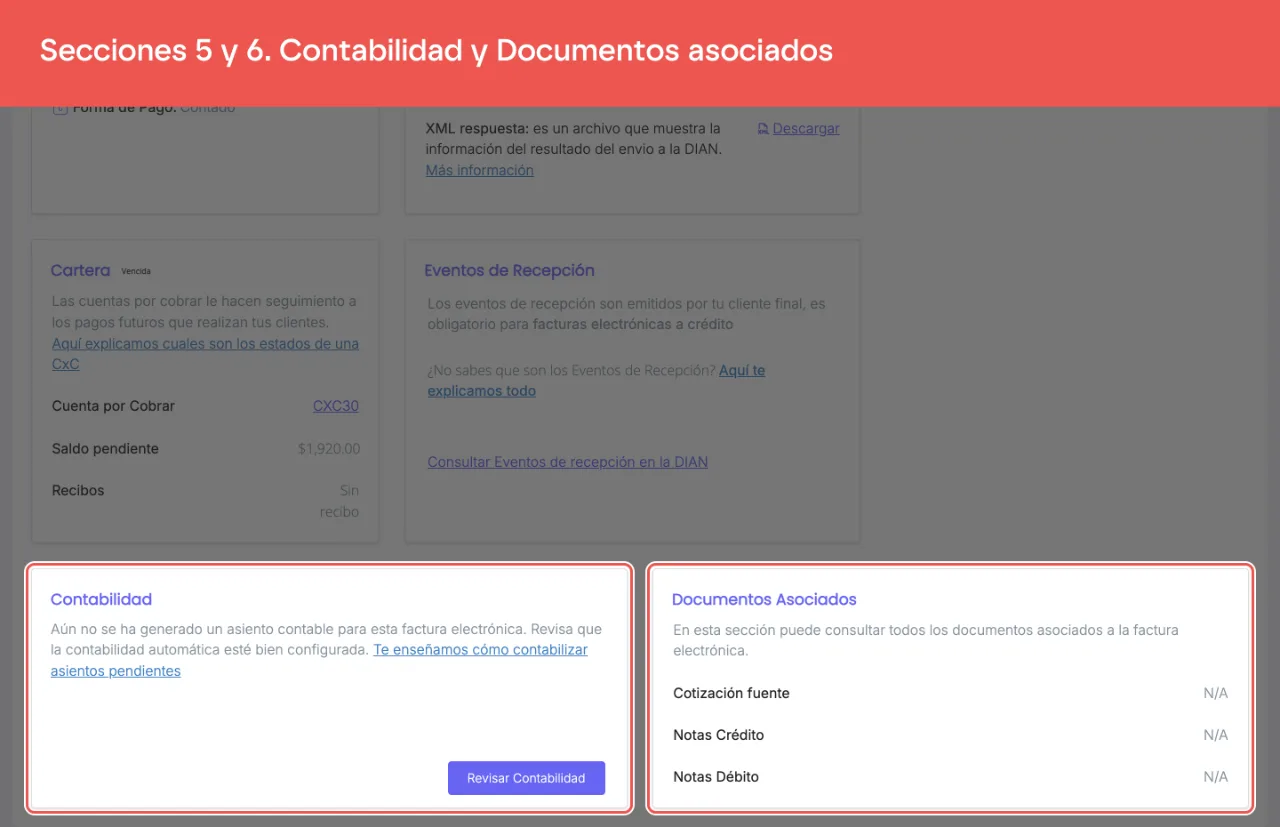Click the Notas Crédito row label
Screen dimensions: 1280x827
(x=718, y=735)
